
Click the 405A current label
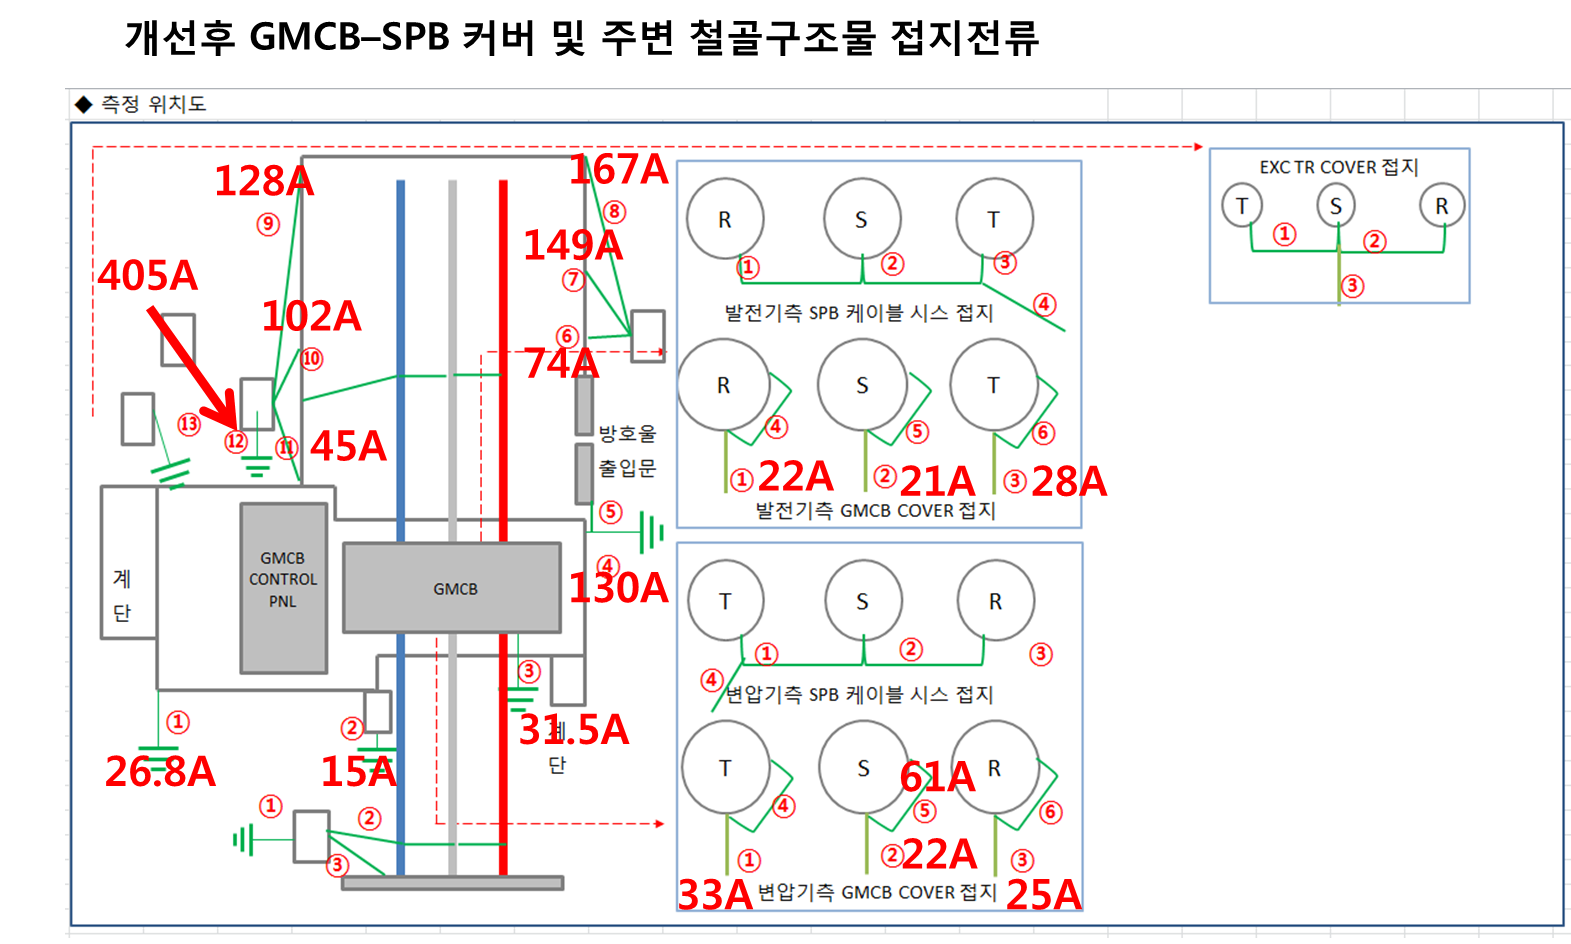point(147,276)
